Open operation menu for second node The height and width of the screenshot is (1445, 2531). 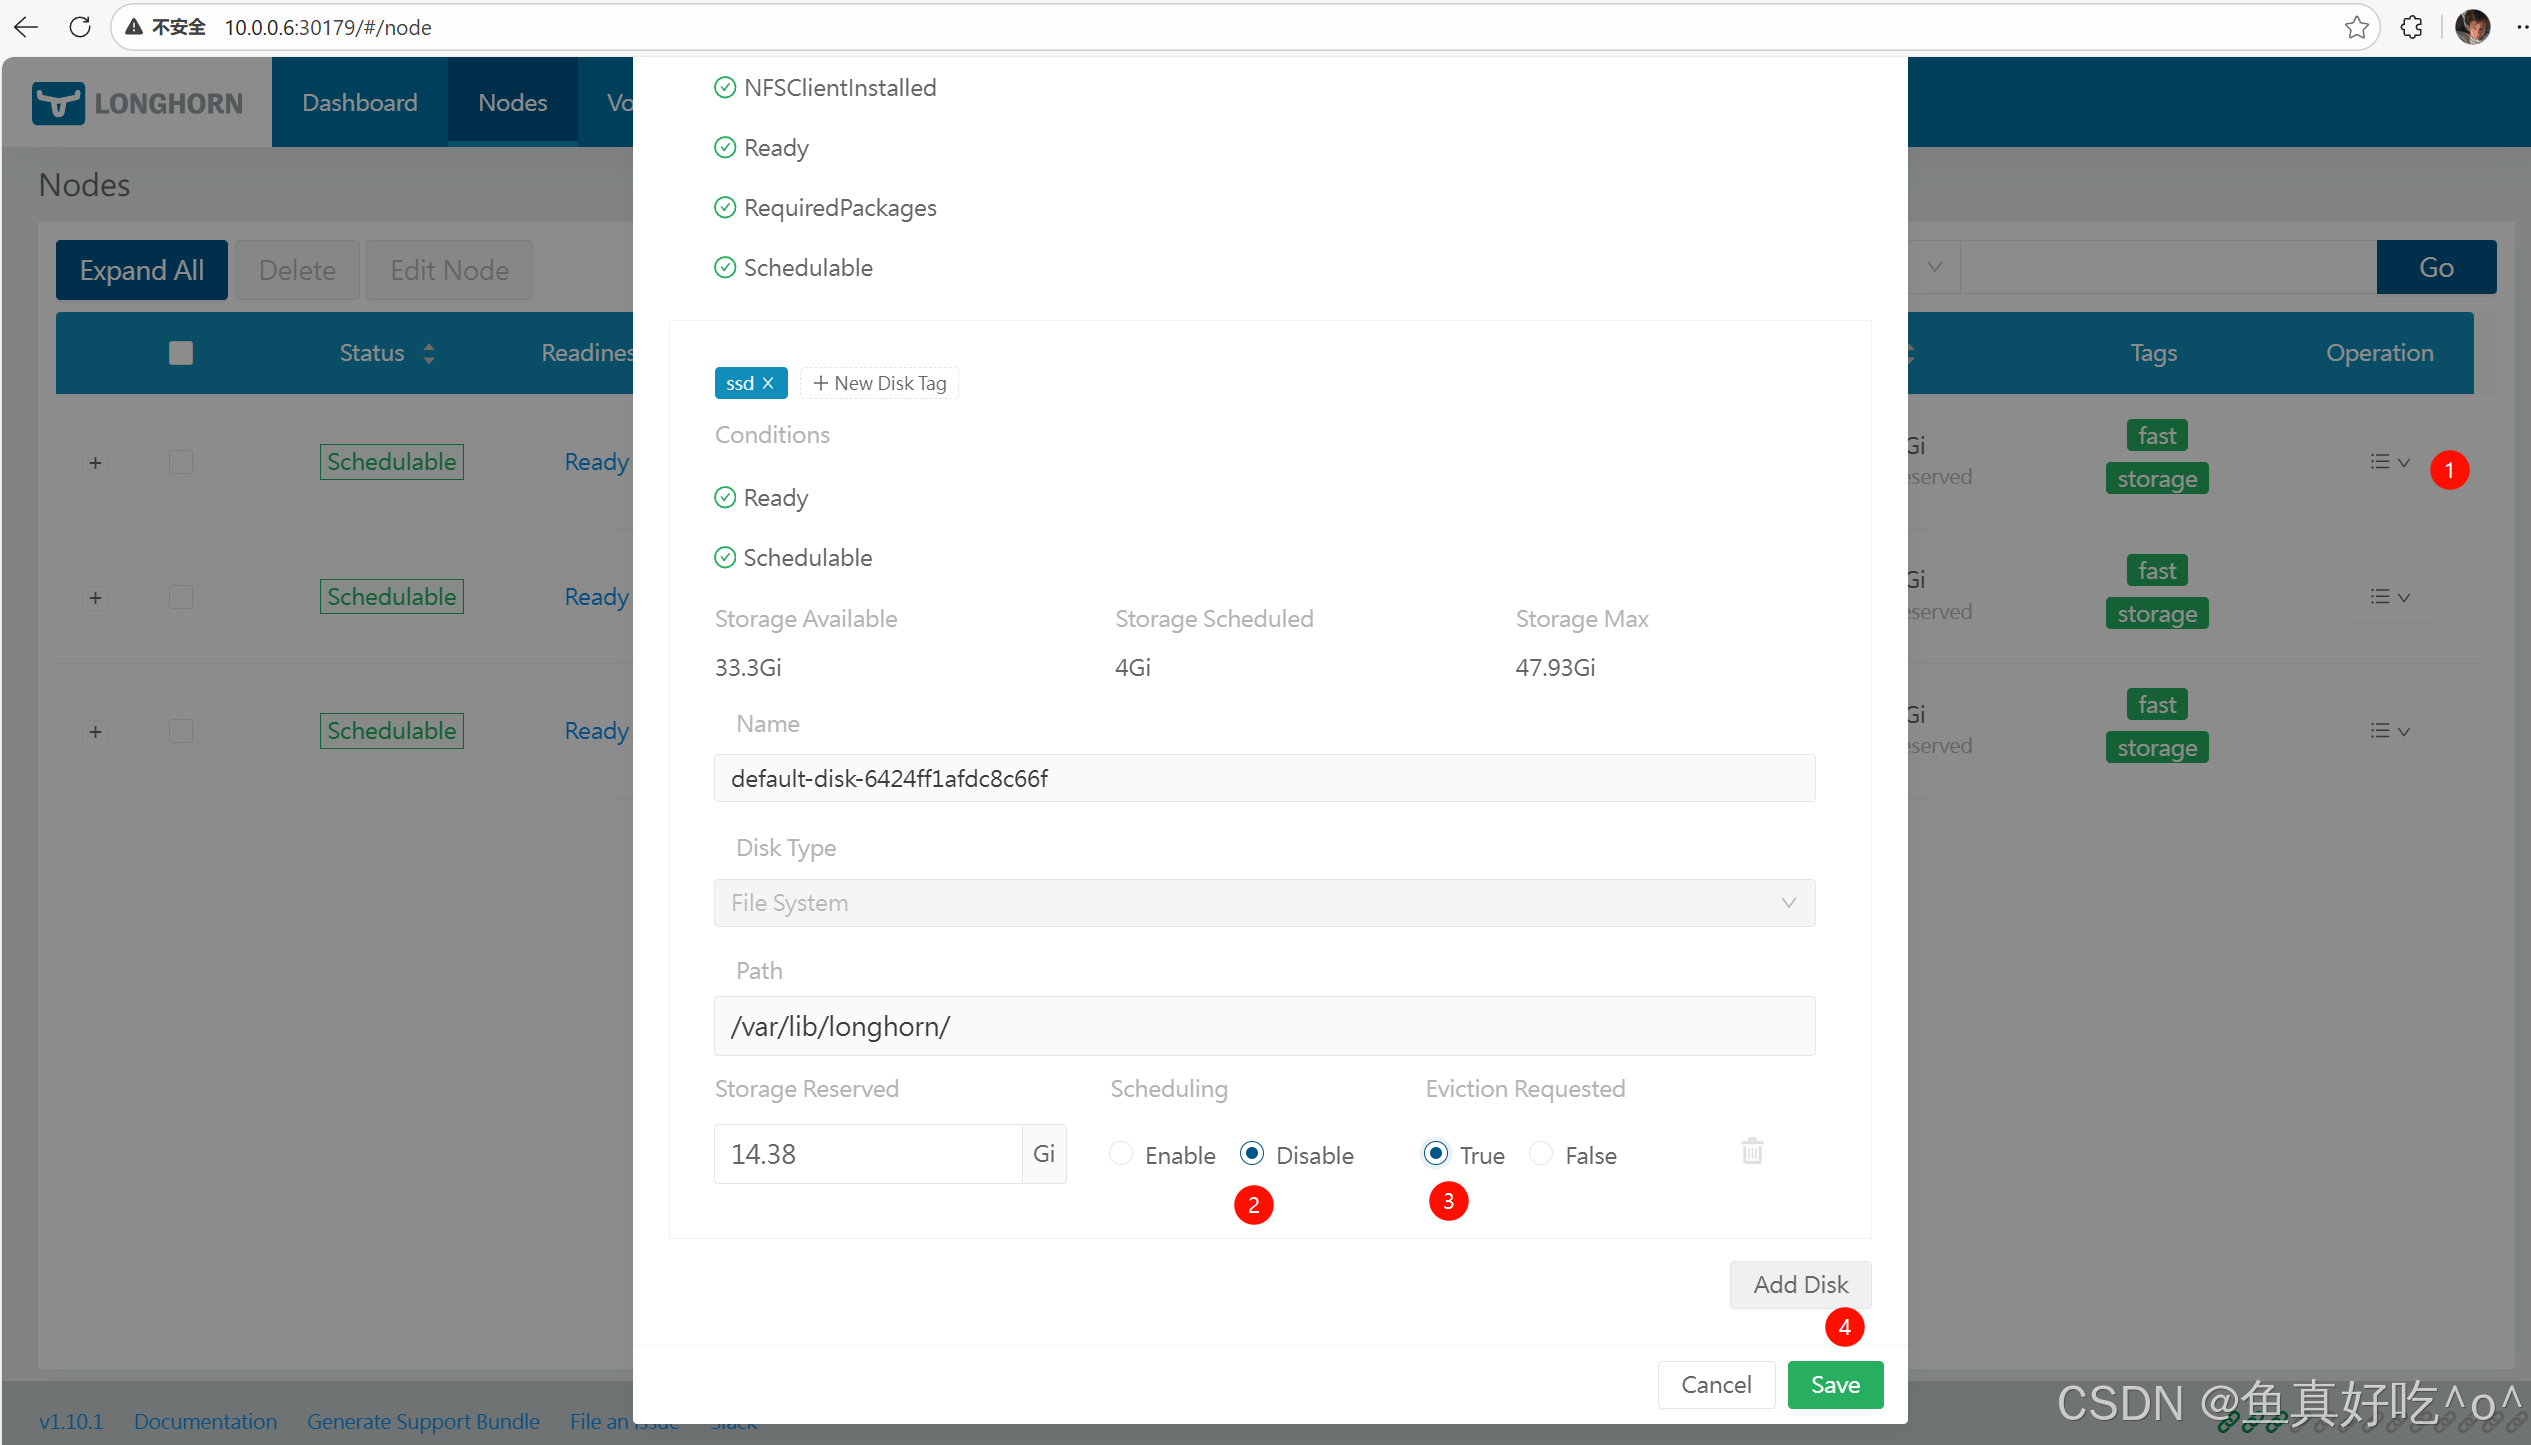coord(2389,597)
